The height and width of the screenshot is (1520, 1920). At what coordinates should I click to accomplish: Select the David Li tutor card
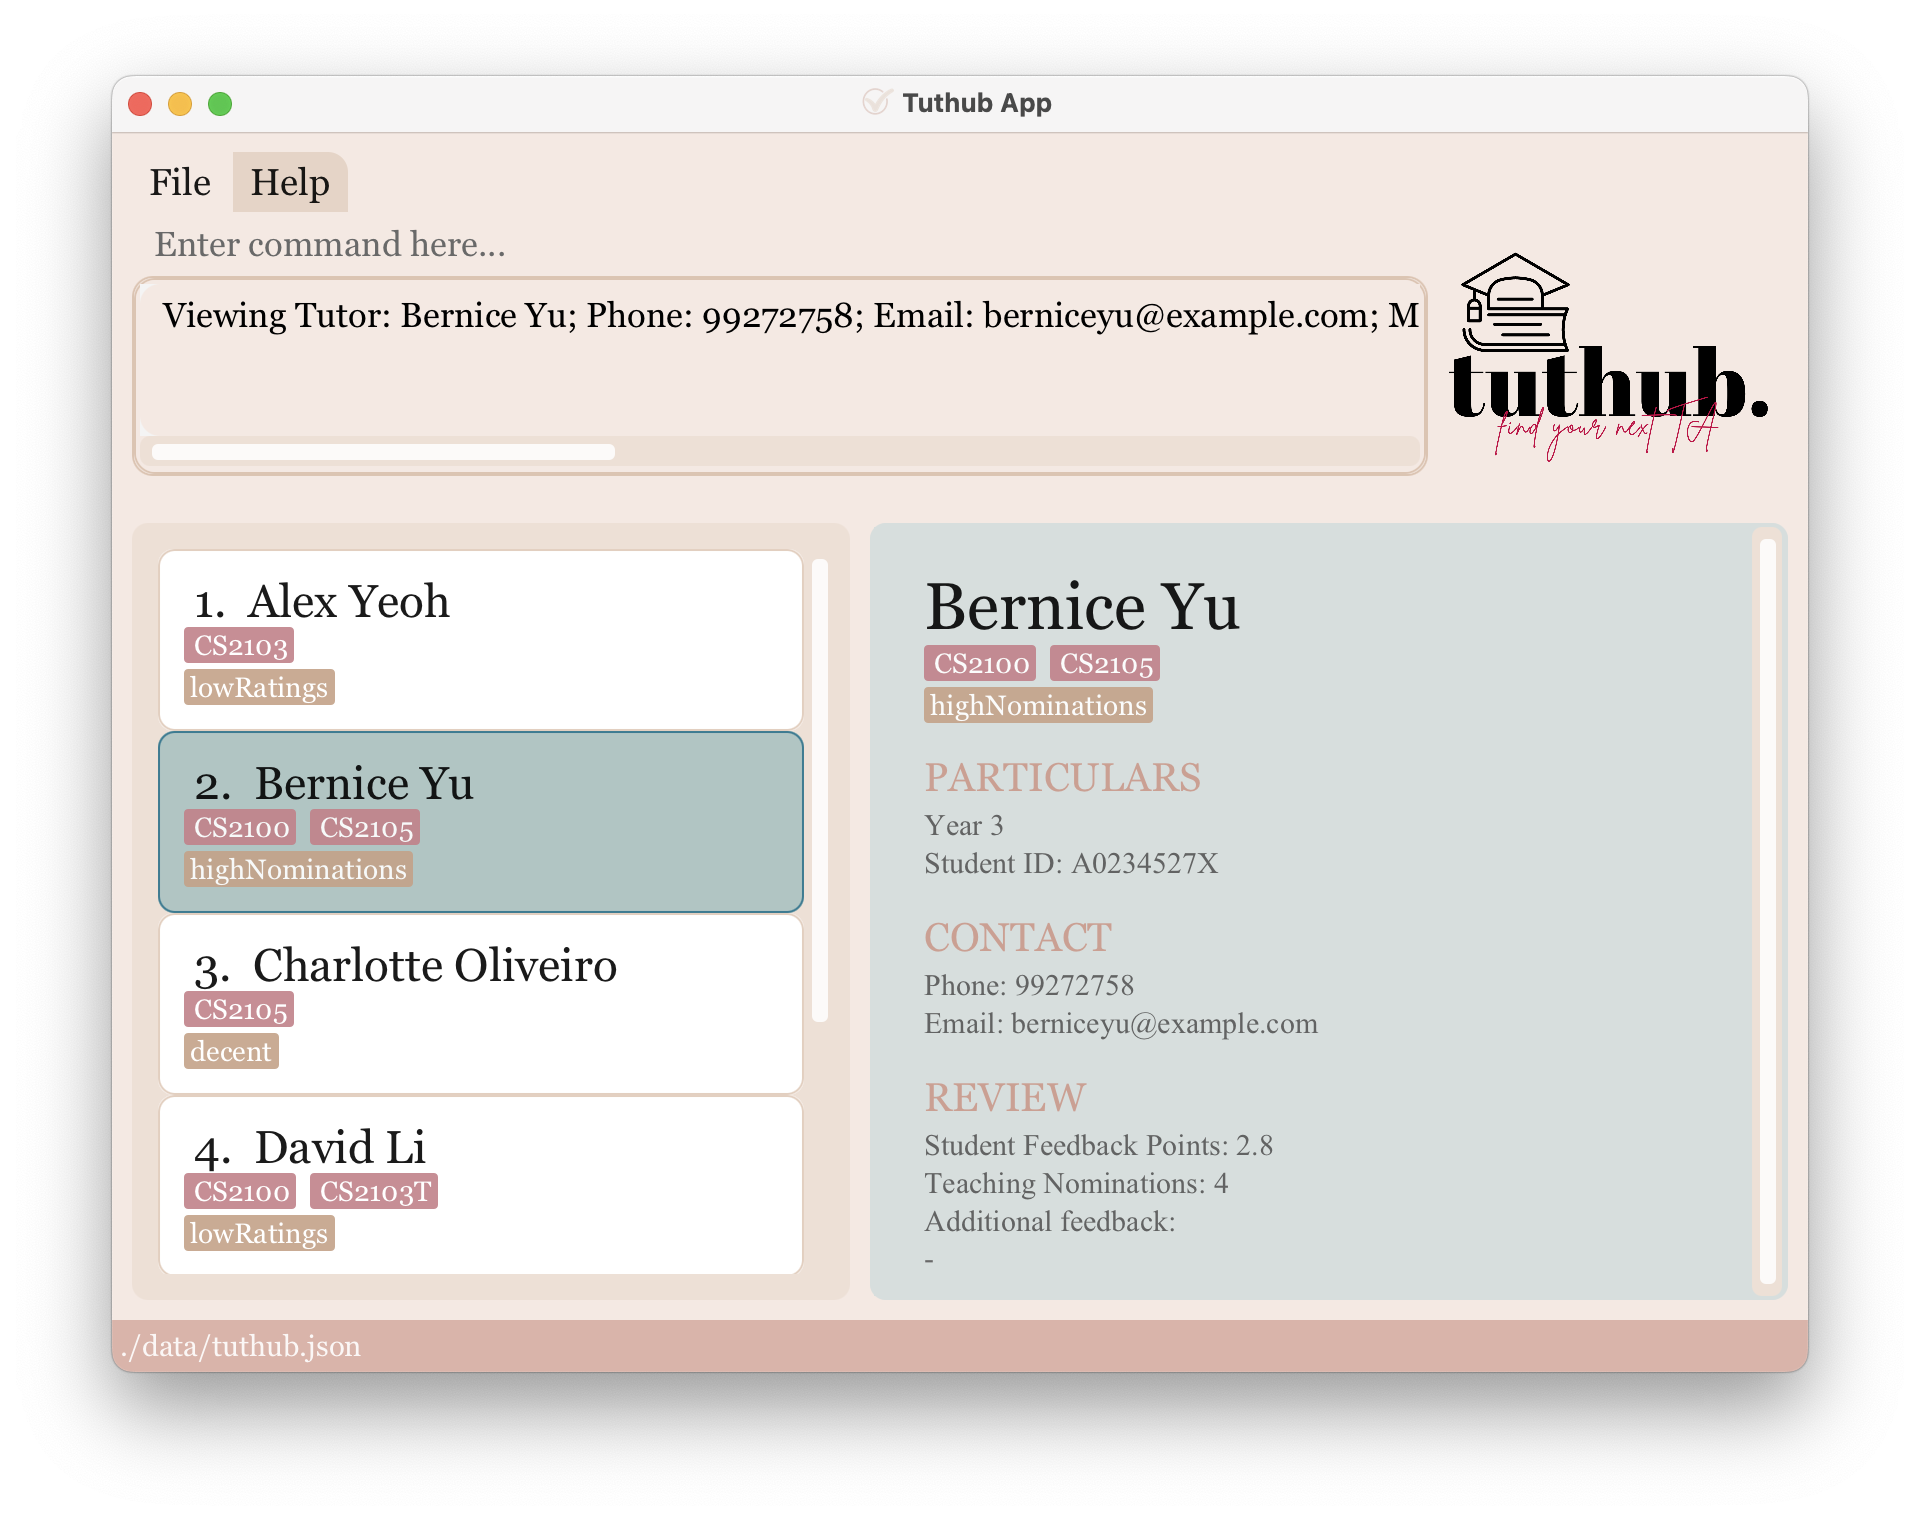tap(481, 1186)
